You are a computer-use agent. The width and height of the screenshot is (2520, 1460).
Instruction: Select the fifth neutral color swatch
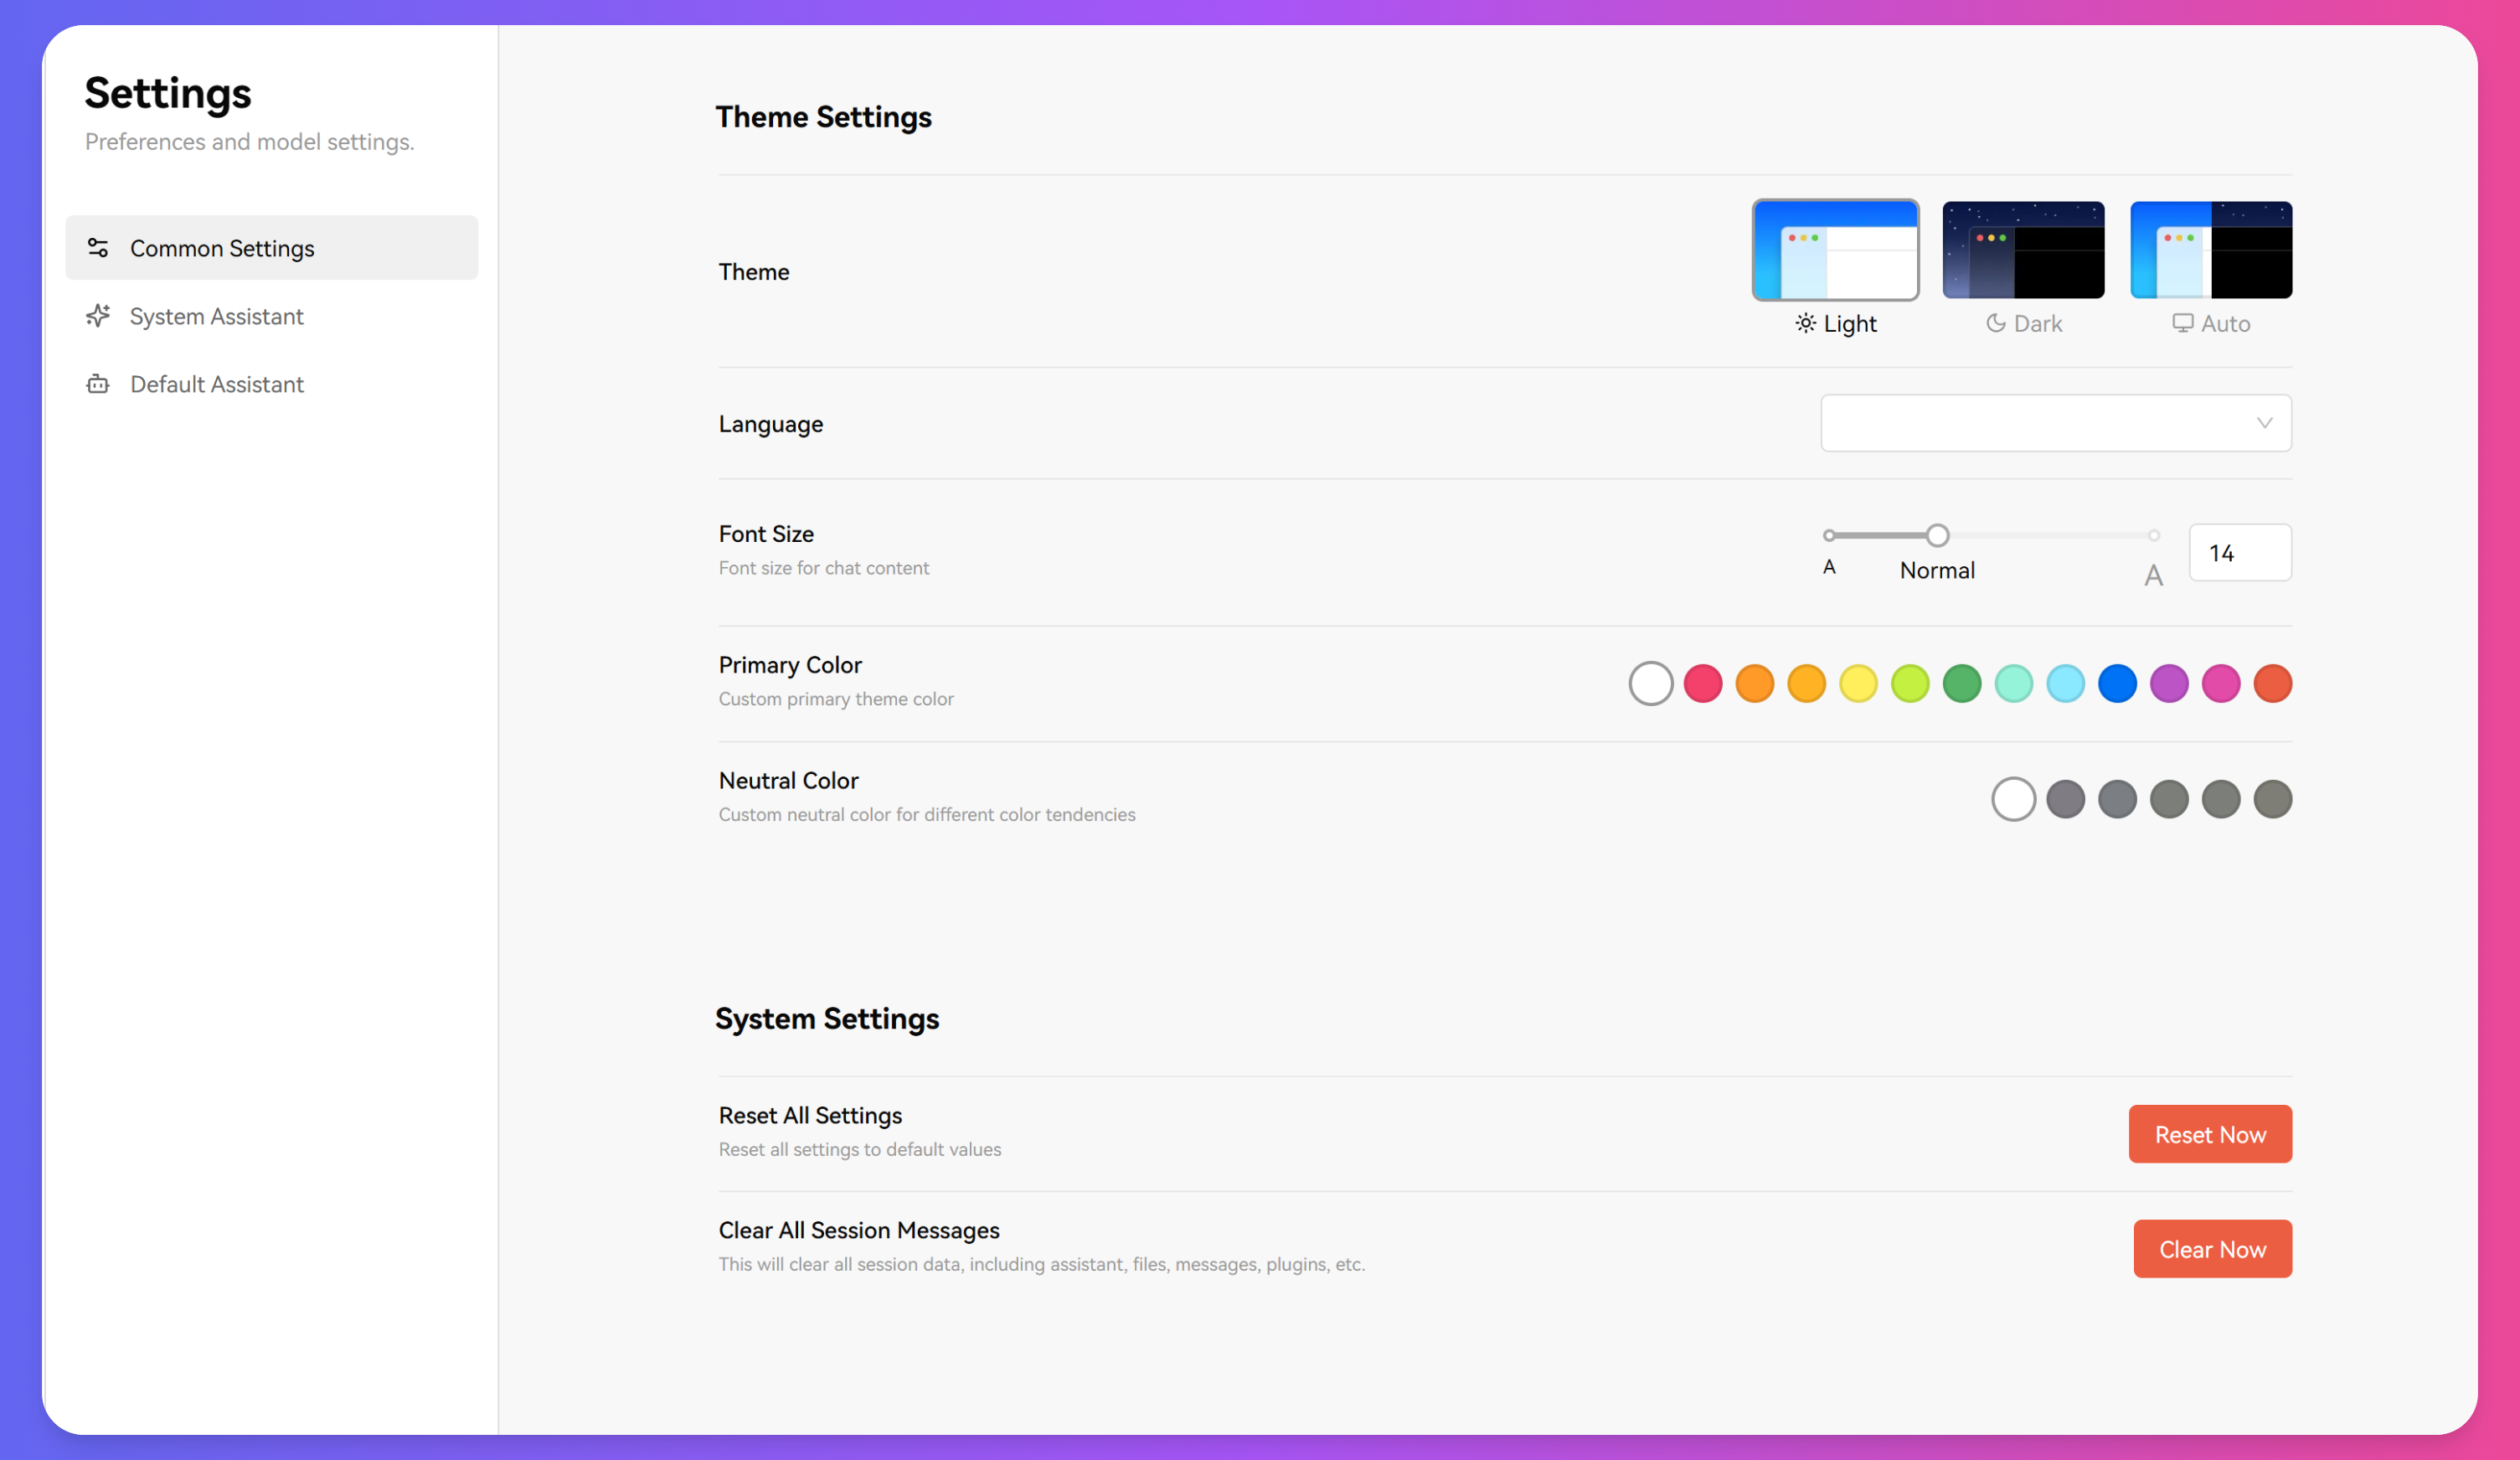click(x=2221, y=799)
